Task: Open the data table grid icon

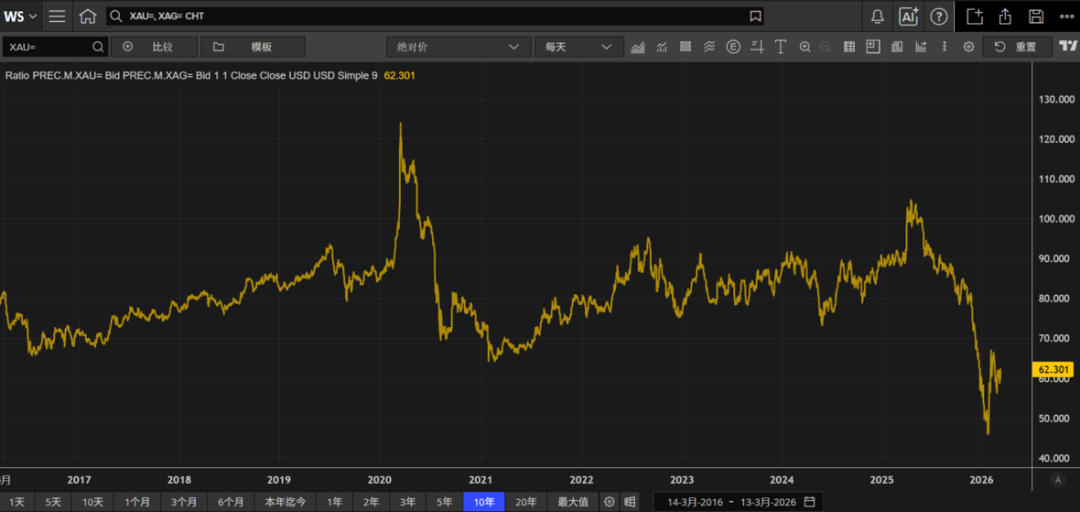Action: coord(849,47)
